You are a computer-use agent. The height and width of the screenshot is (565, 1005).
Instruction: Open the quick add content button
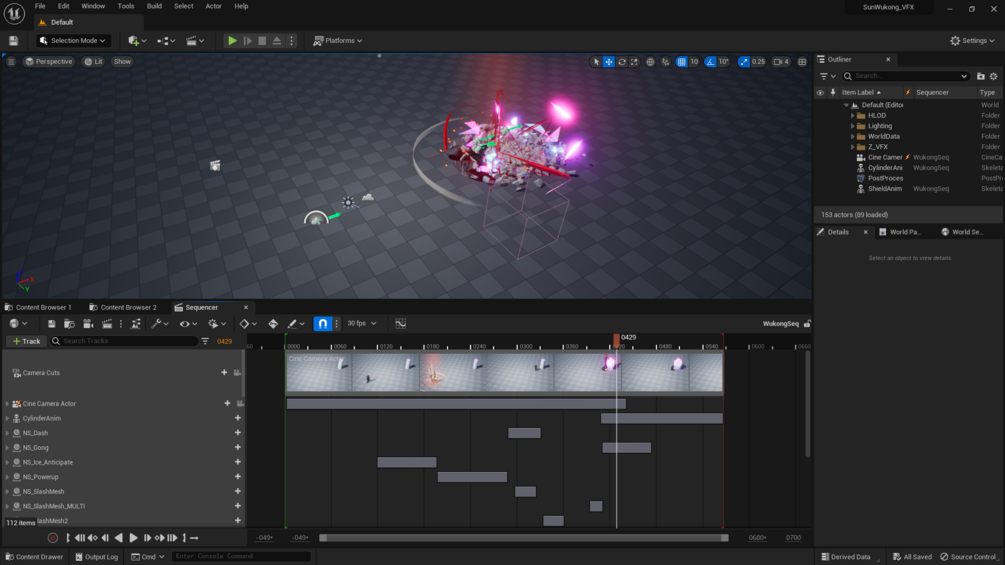(x=137, y=40)
